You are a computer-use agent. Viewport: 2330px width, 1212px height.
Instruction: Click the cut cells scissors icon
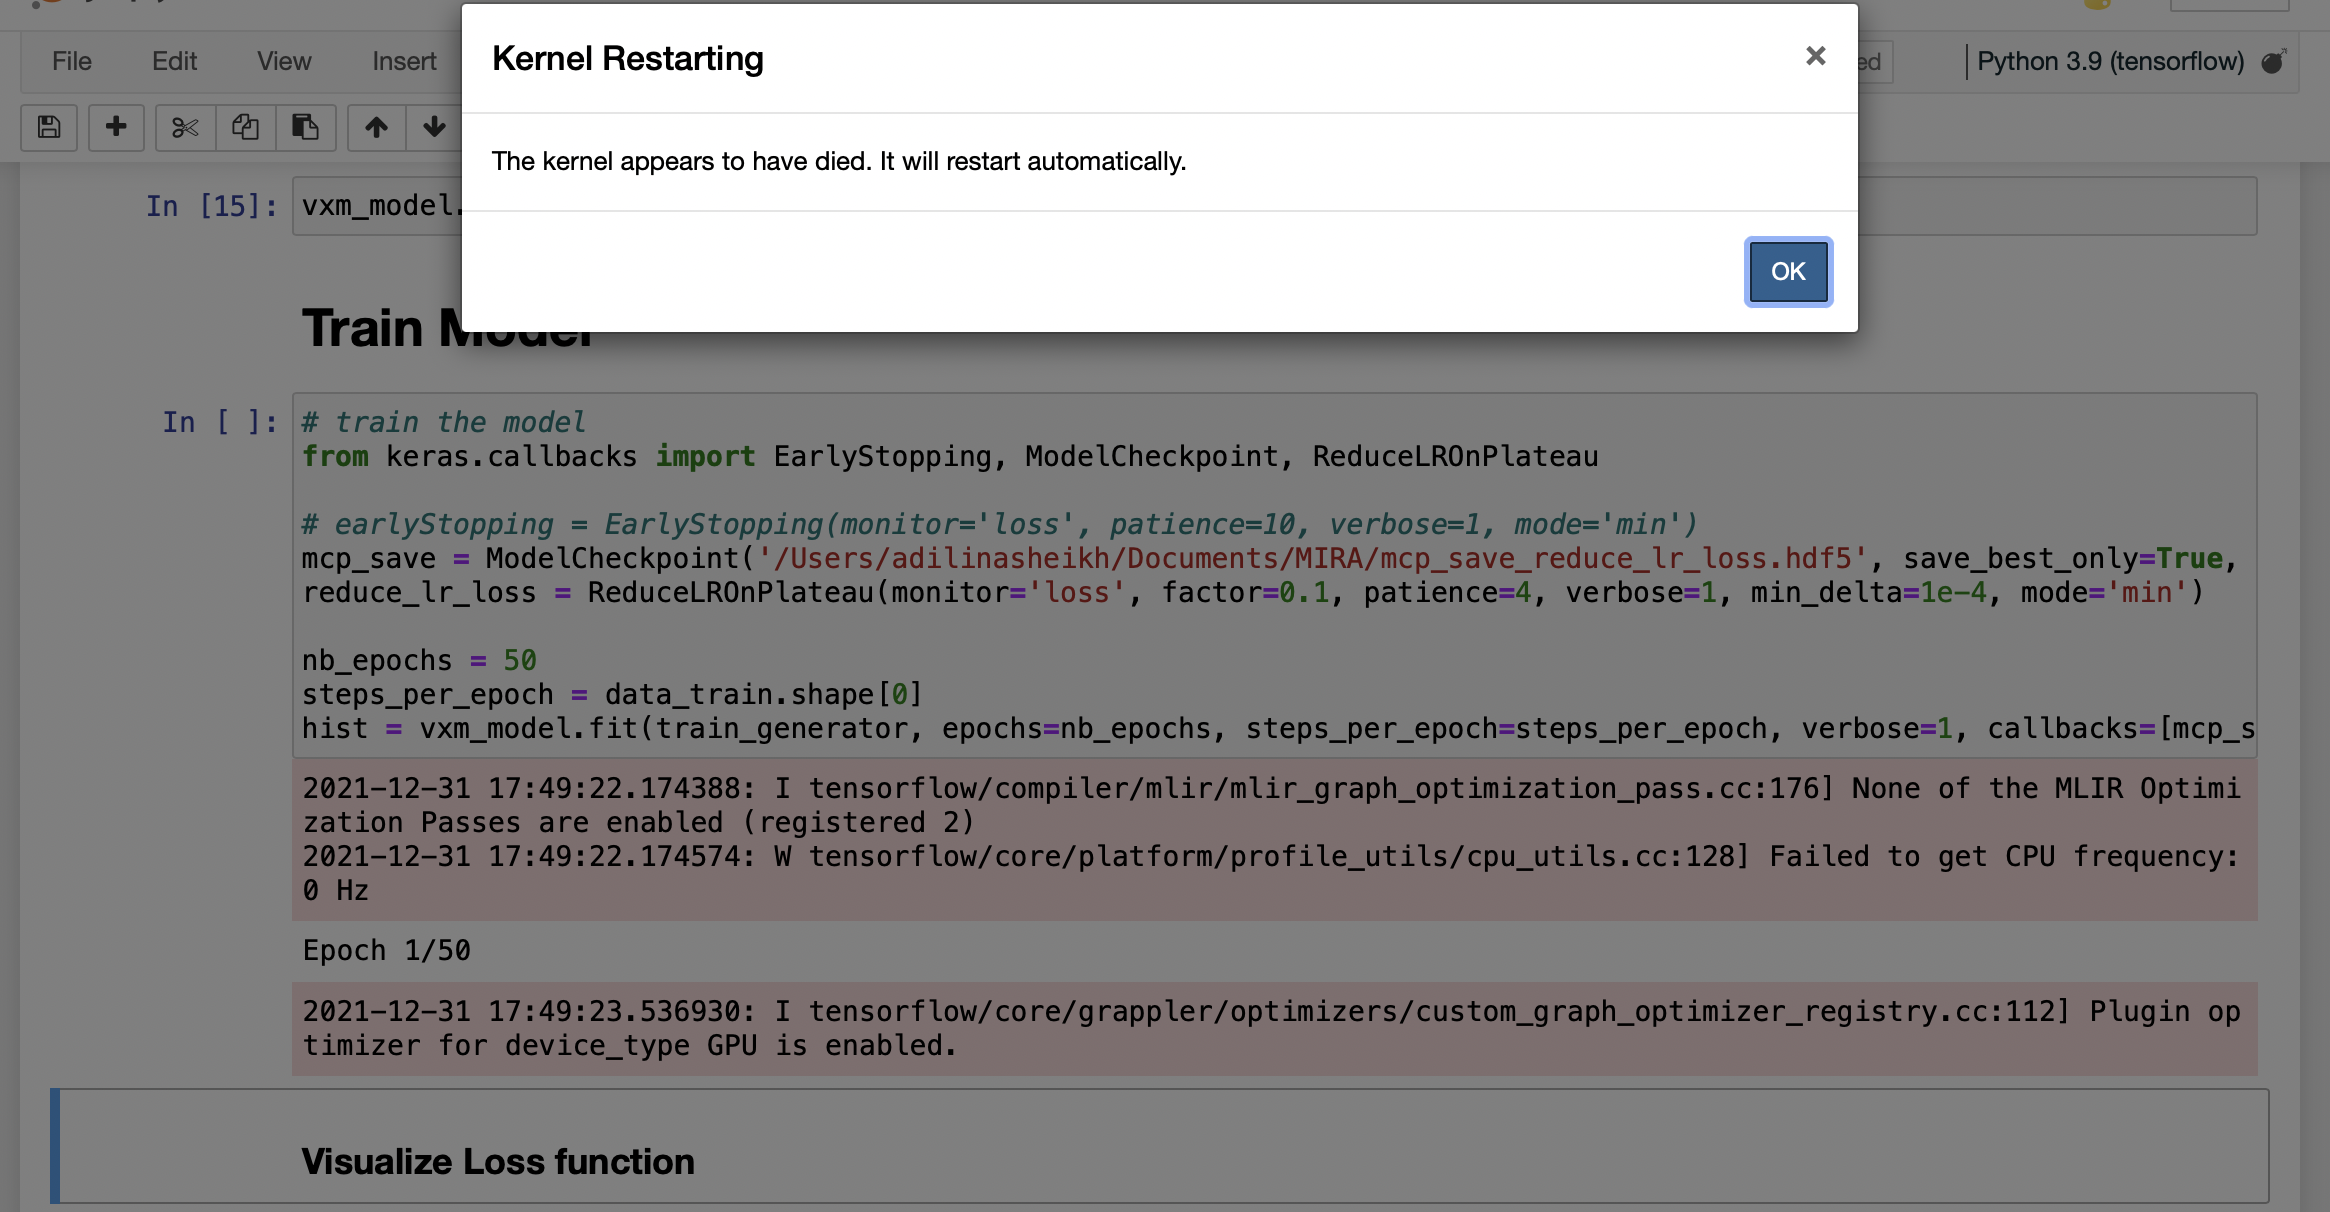(x=185, y=127)
